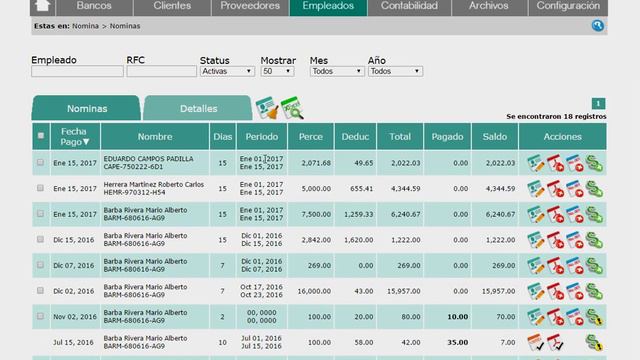Click the blue document icon in the Nov 02, 2016 row
The width and height of the screenshot is (640, 360).
(575, 317)
